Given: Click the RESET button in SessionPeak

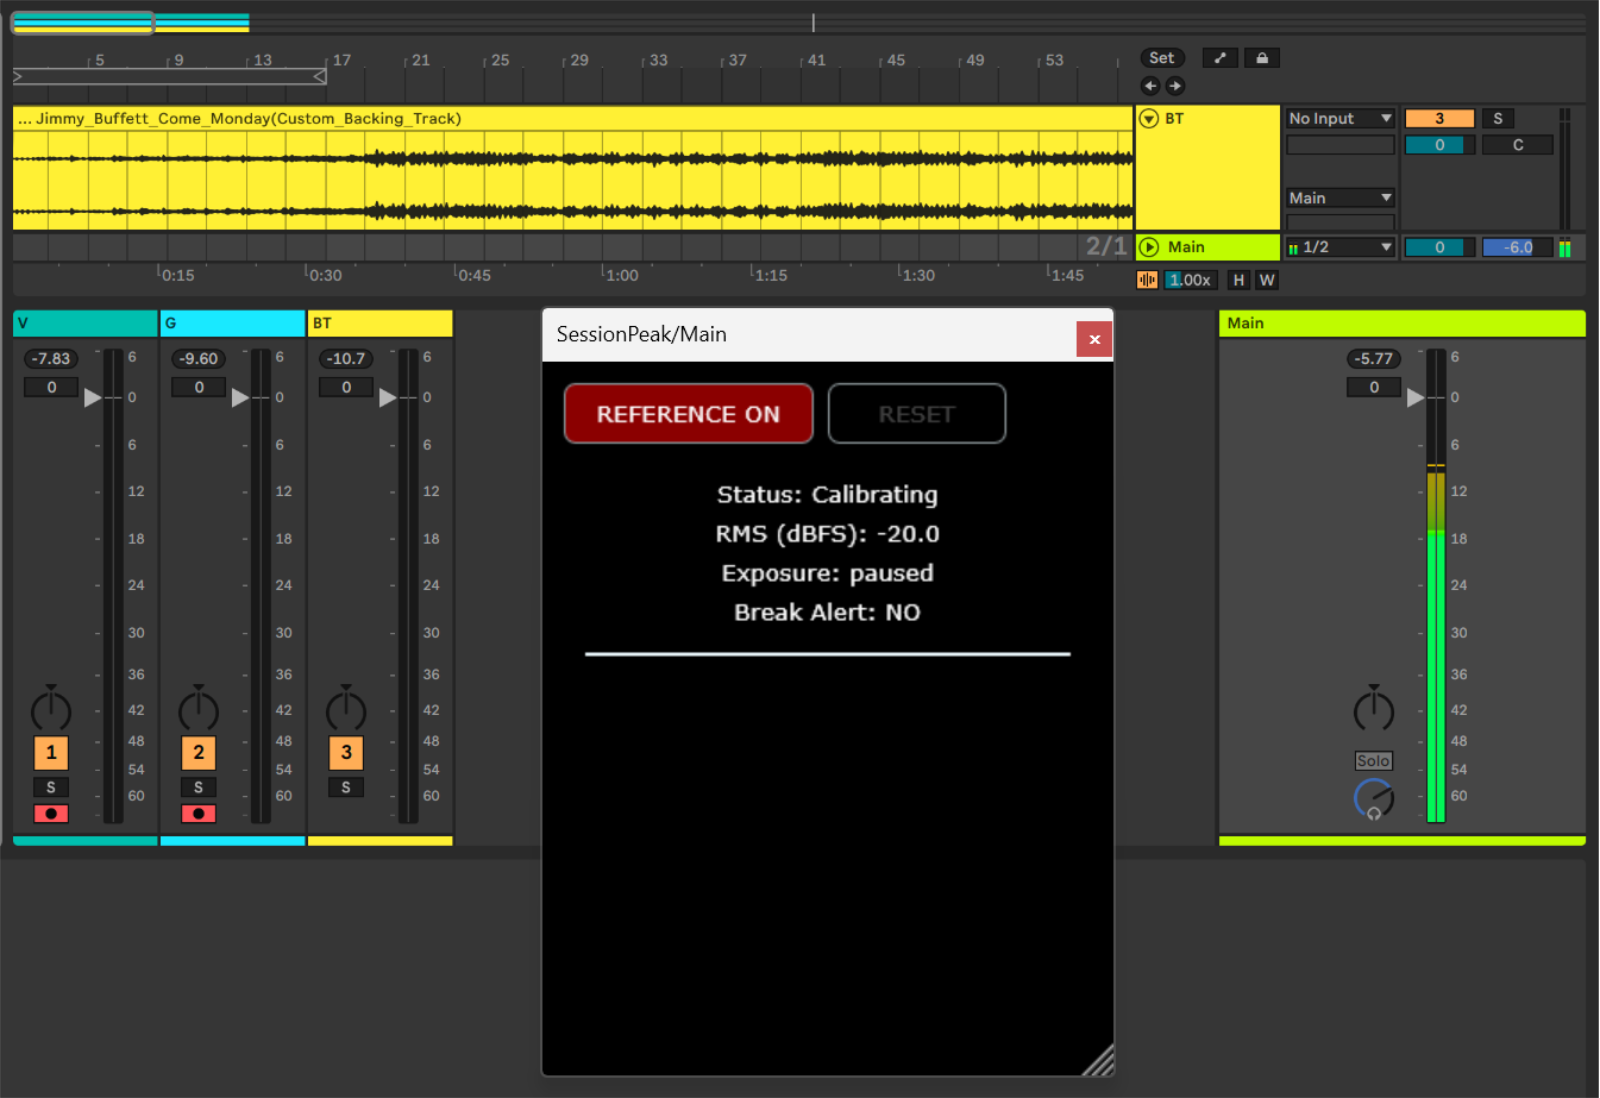Looking at the screenshot, I should pyautogui.click(x=916, y=414).
